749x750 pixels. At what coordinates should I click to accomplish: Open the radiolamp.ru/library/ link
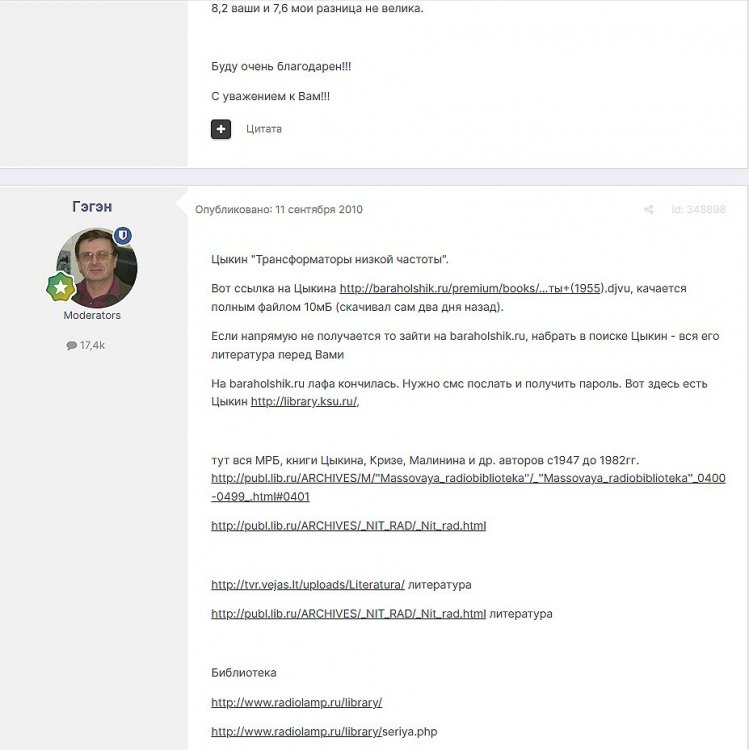(x=297, y=703)
